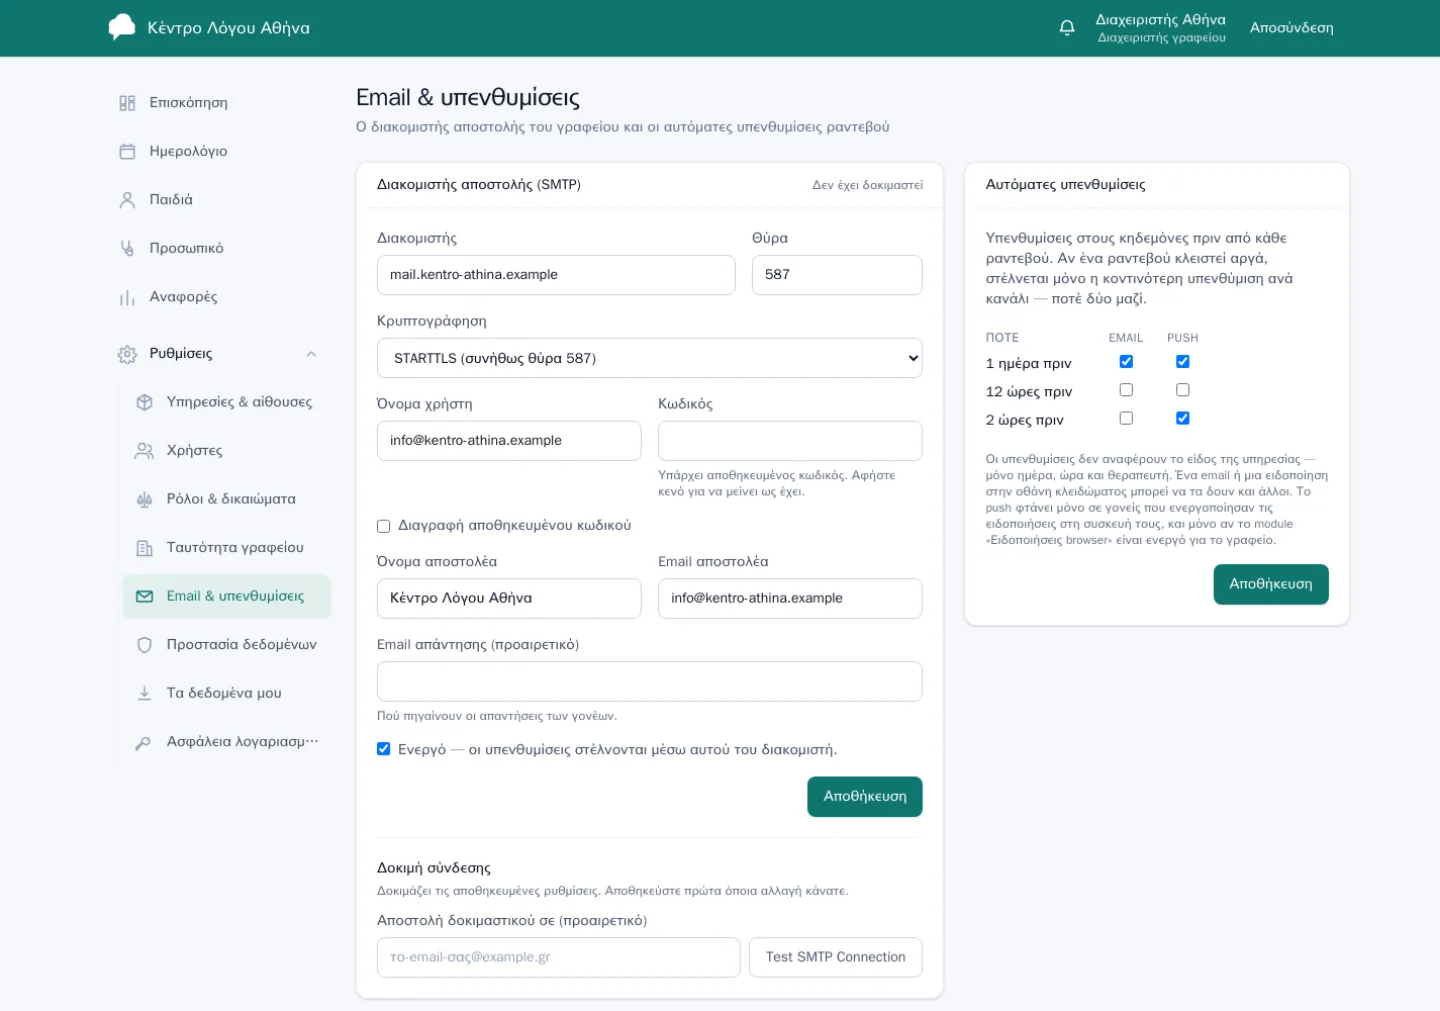Screen dimensions: 1440x1011
Task: Click the Αναφορές bar chart icon
Action: (x=127, y=297)
